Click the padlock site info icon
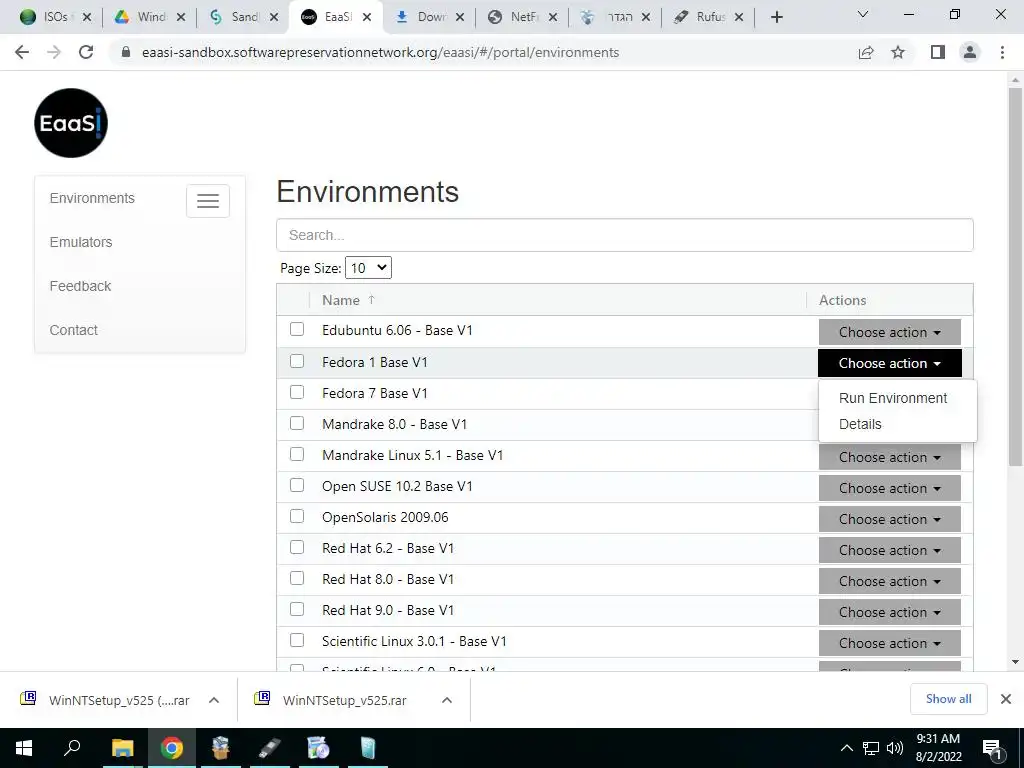The height and width of the screenshot is (768, 1024). [126, 52]
